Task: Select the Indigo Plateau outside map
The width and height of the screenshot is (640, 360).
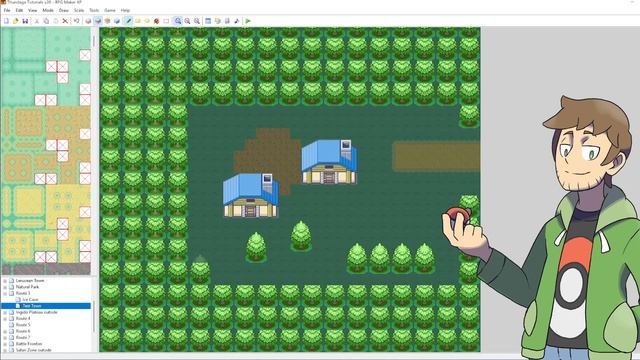Action: tap(37, 312)
